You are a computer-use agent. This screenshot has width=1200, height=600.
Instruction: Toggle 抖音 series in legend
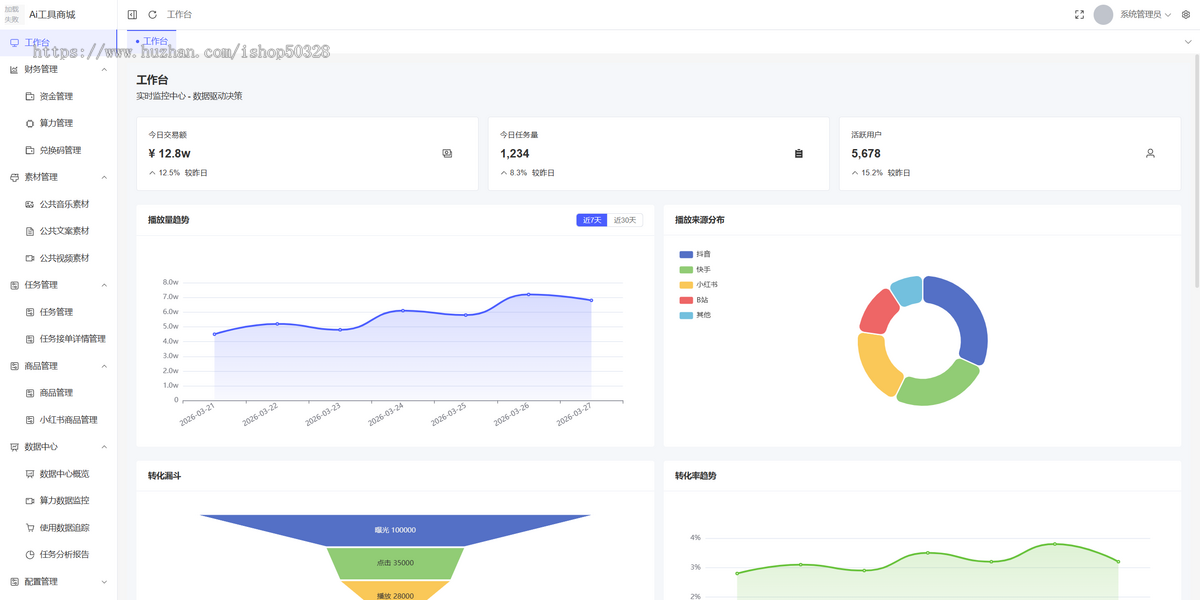click(x=695, y=255)
